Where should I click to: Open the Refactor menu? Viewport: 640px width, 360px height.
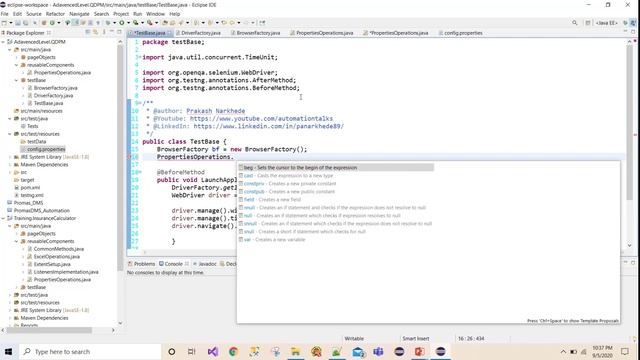pos(55,14)
